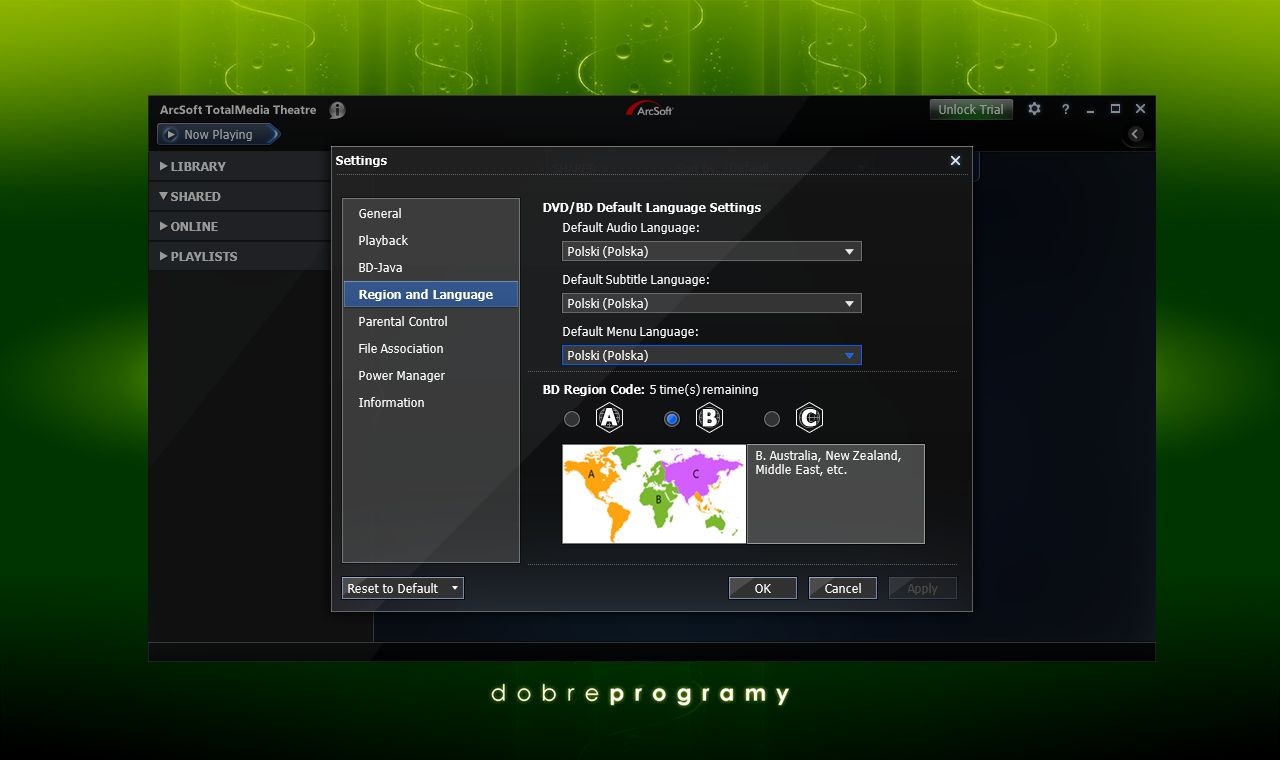Image resolution: width=1280 pixels, height=760 pixels.
Task: Select BD region code C radio button
Action: pyautogui.click(x=772, y=419)
